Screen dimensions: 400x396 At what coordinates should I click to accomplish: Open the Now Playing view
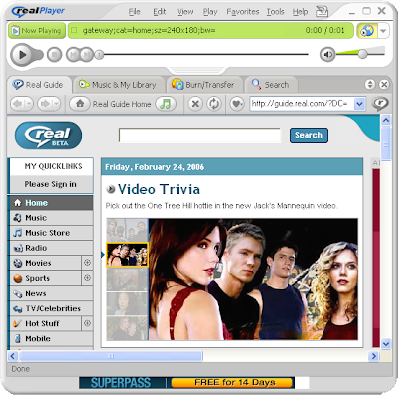tap(37, 31)
